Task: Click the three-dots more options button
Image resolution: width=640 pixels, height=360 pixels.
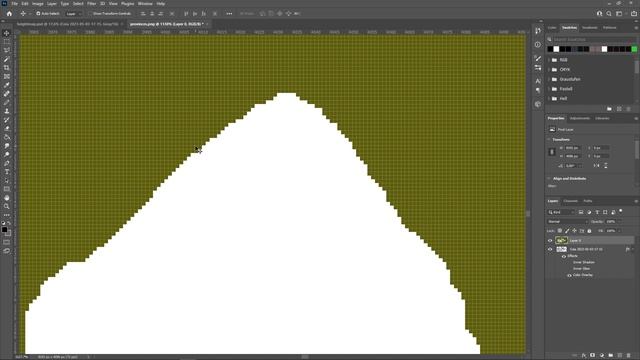Action: coord(229,13)
